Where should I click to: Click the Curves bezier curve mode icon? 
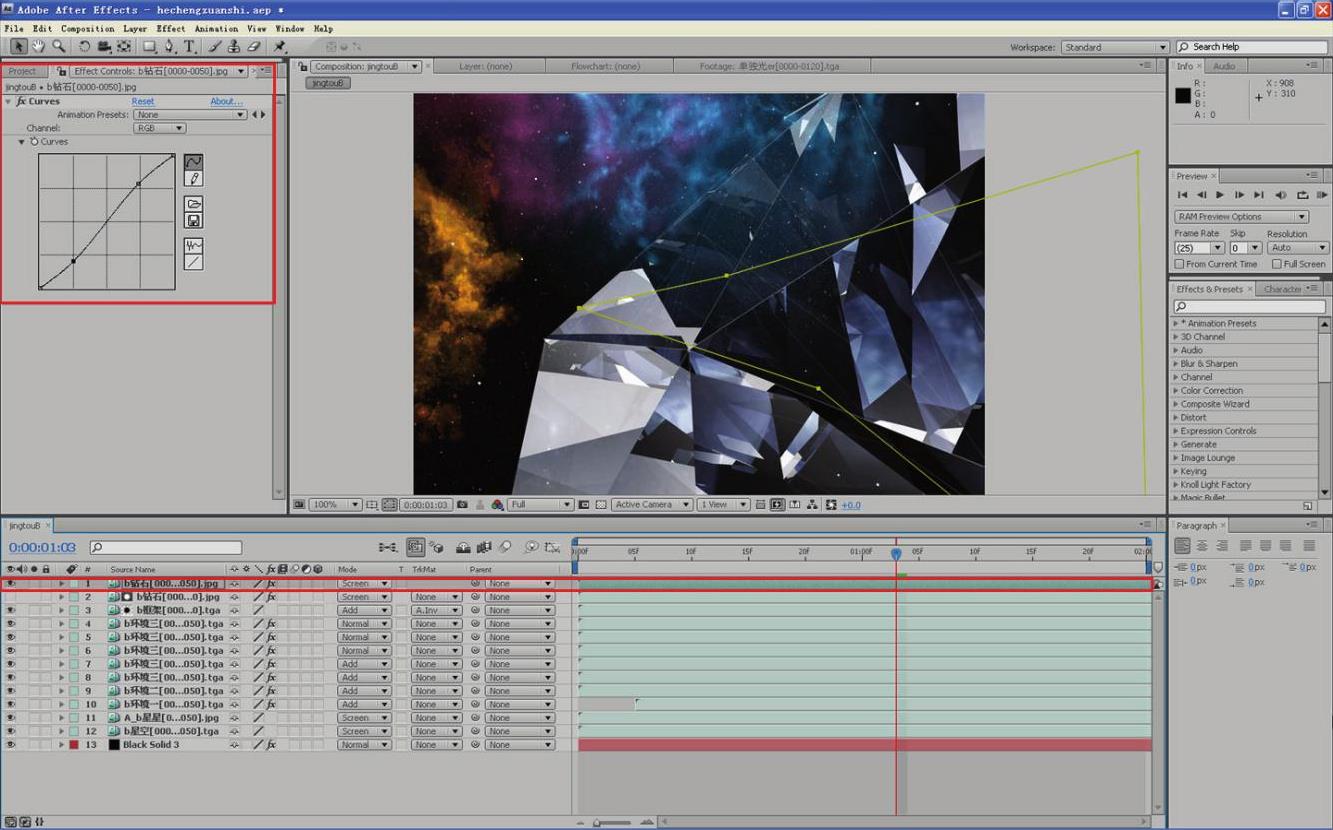pyautogui.click(x=194, y=162)
